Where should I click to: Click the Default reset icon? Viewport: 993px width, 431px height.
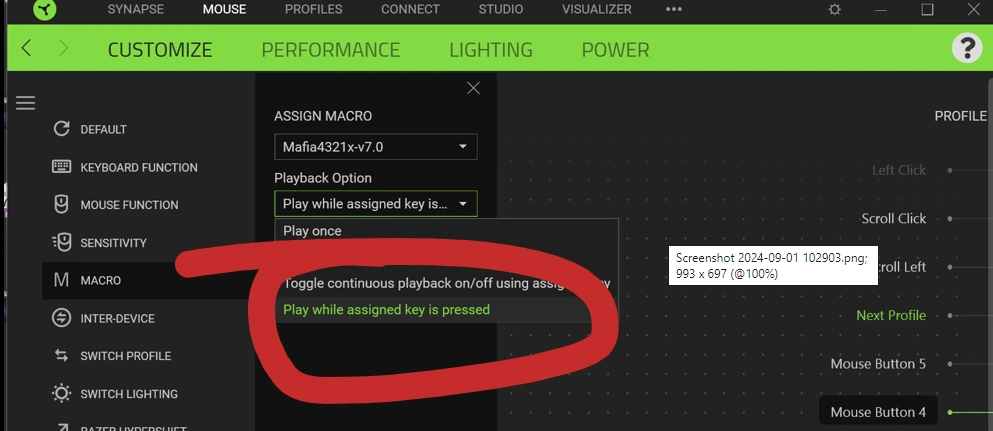pyautogui.click(x=61, y=129)
